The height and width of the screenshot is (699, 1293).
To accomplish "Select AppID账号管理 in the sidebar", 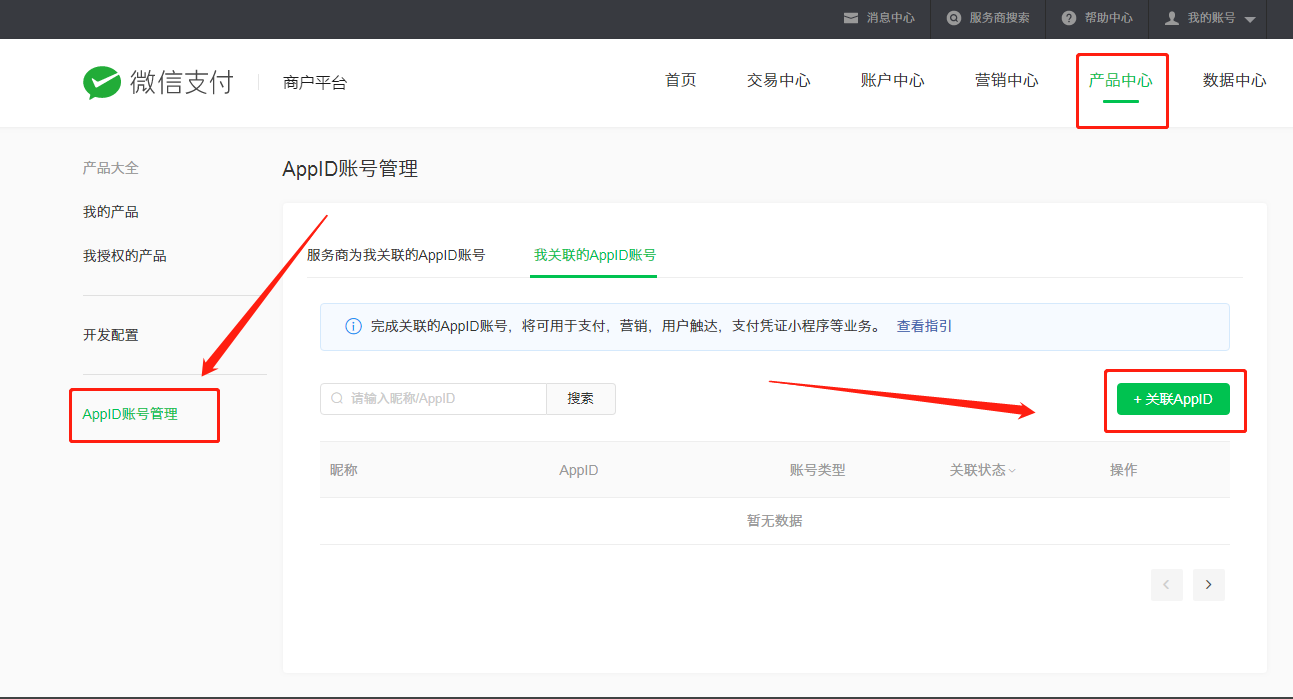I will [x=130, y=413].
